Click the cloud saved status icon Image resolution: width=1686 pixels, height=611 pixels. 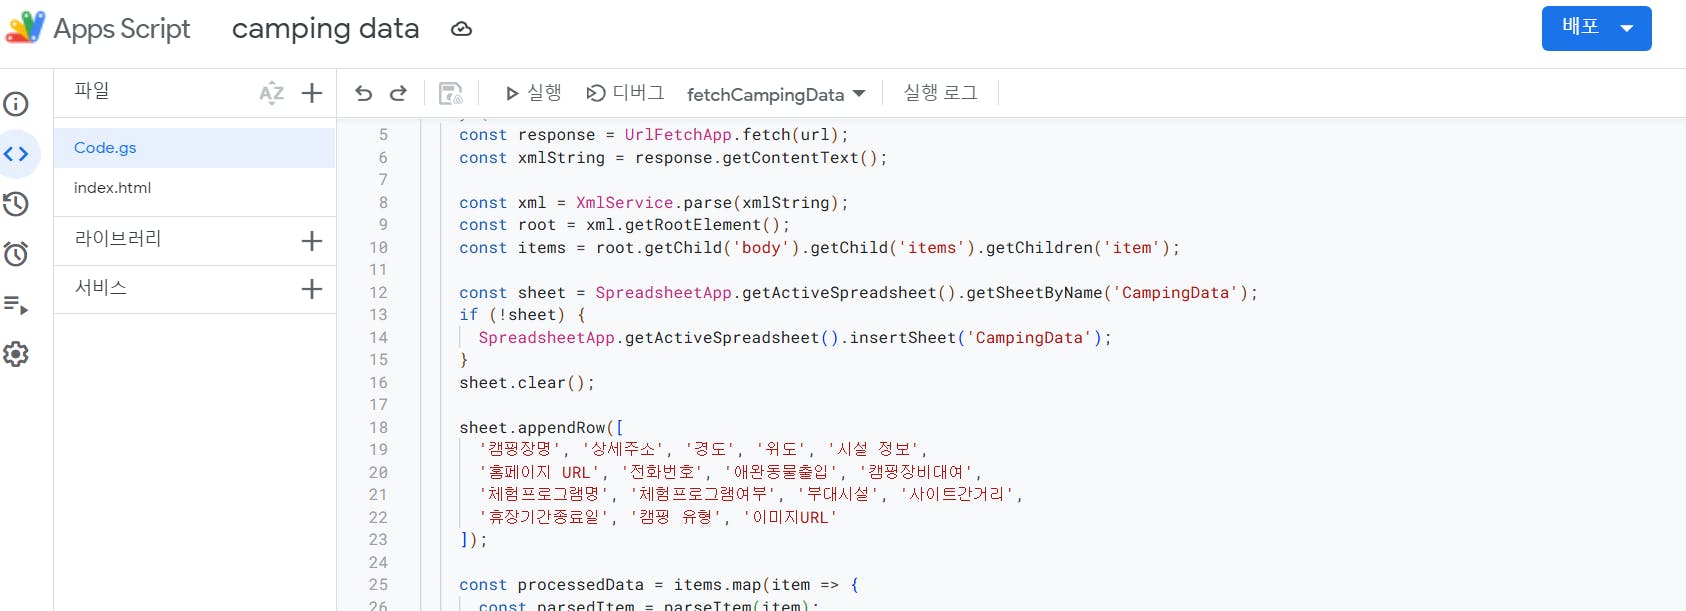pos(461,29)
